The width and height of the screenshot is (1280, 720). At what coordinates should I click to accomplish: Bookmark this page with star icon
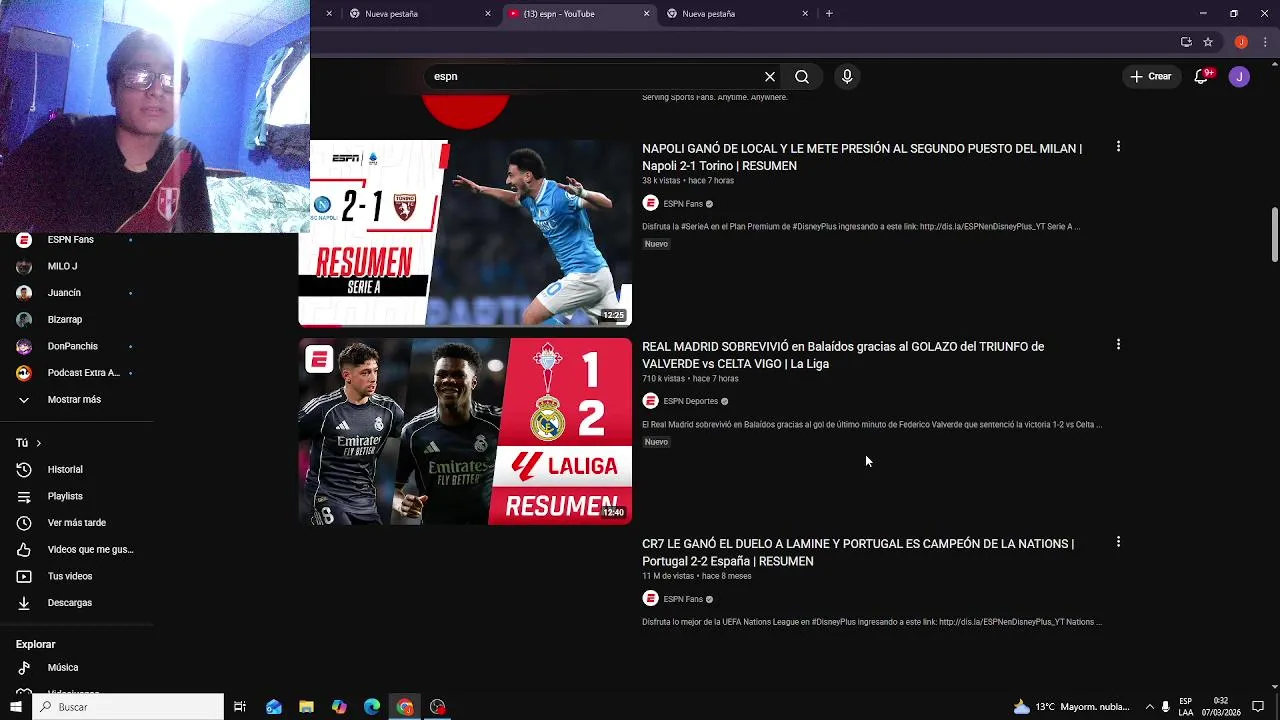1208,42
